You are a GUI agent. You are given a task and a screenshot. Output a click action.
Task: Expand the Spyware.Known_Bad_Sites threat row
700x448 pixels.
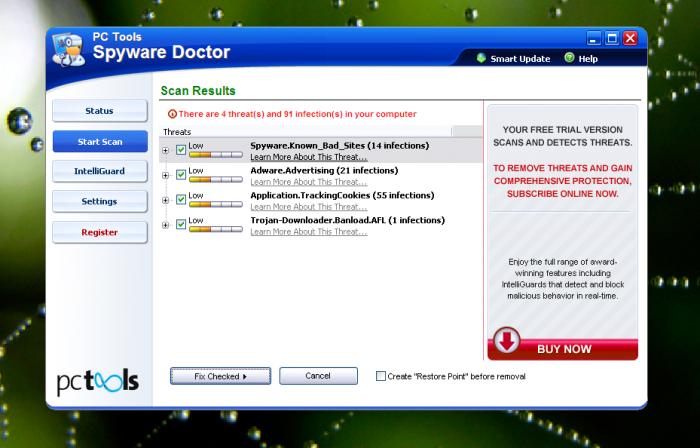(x=166, y=151)
